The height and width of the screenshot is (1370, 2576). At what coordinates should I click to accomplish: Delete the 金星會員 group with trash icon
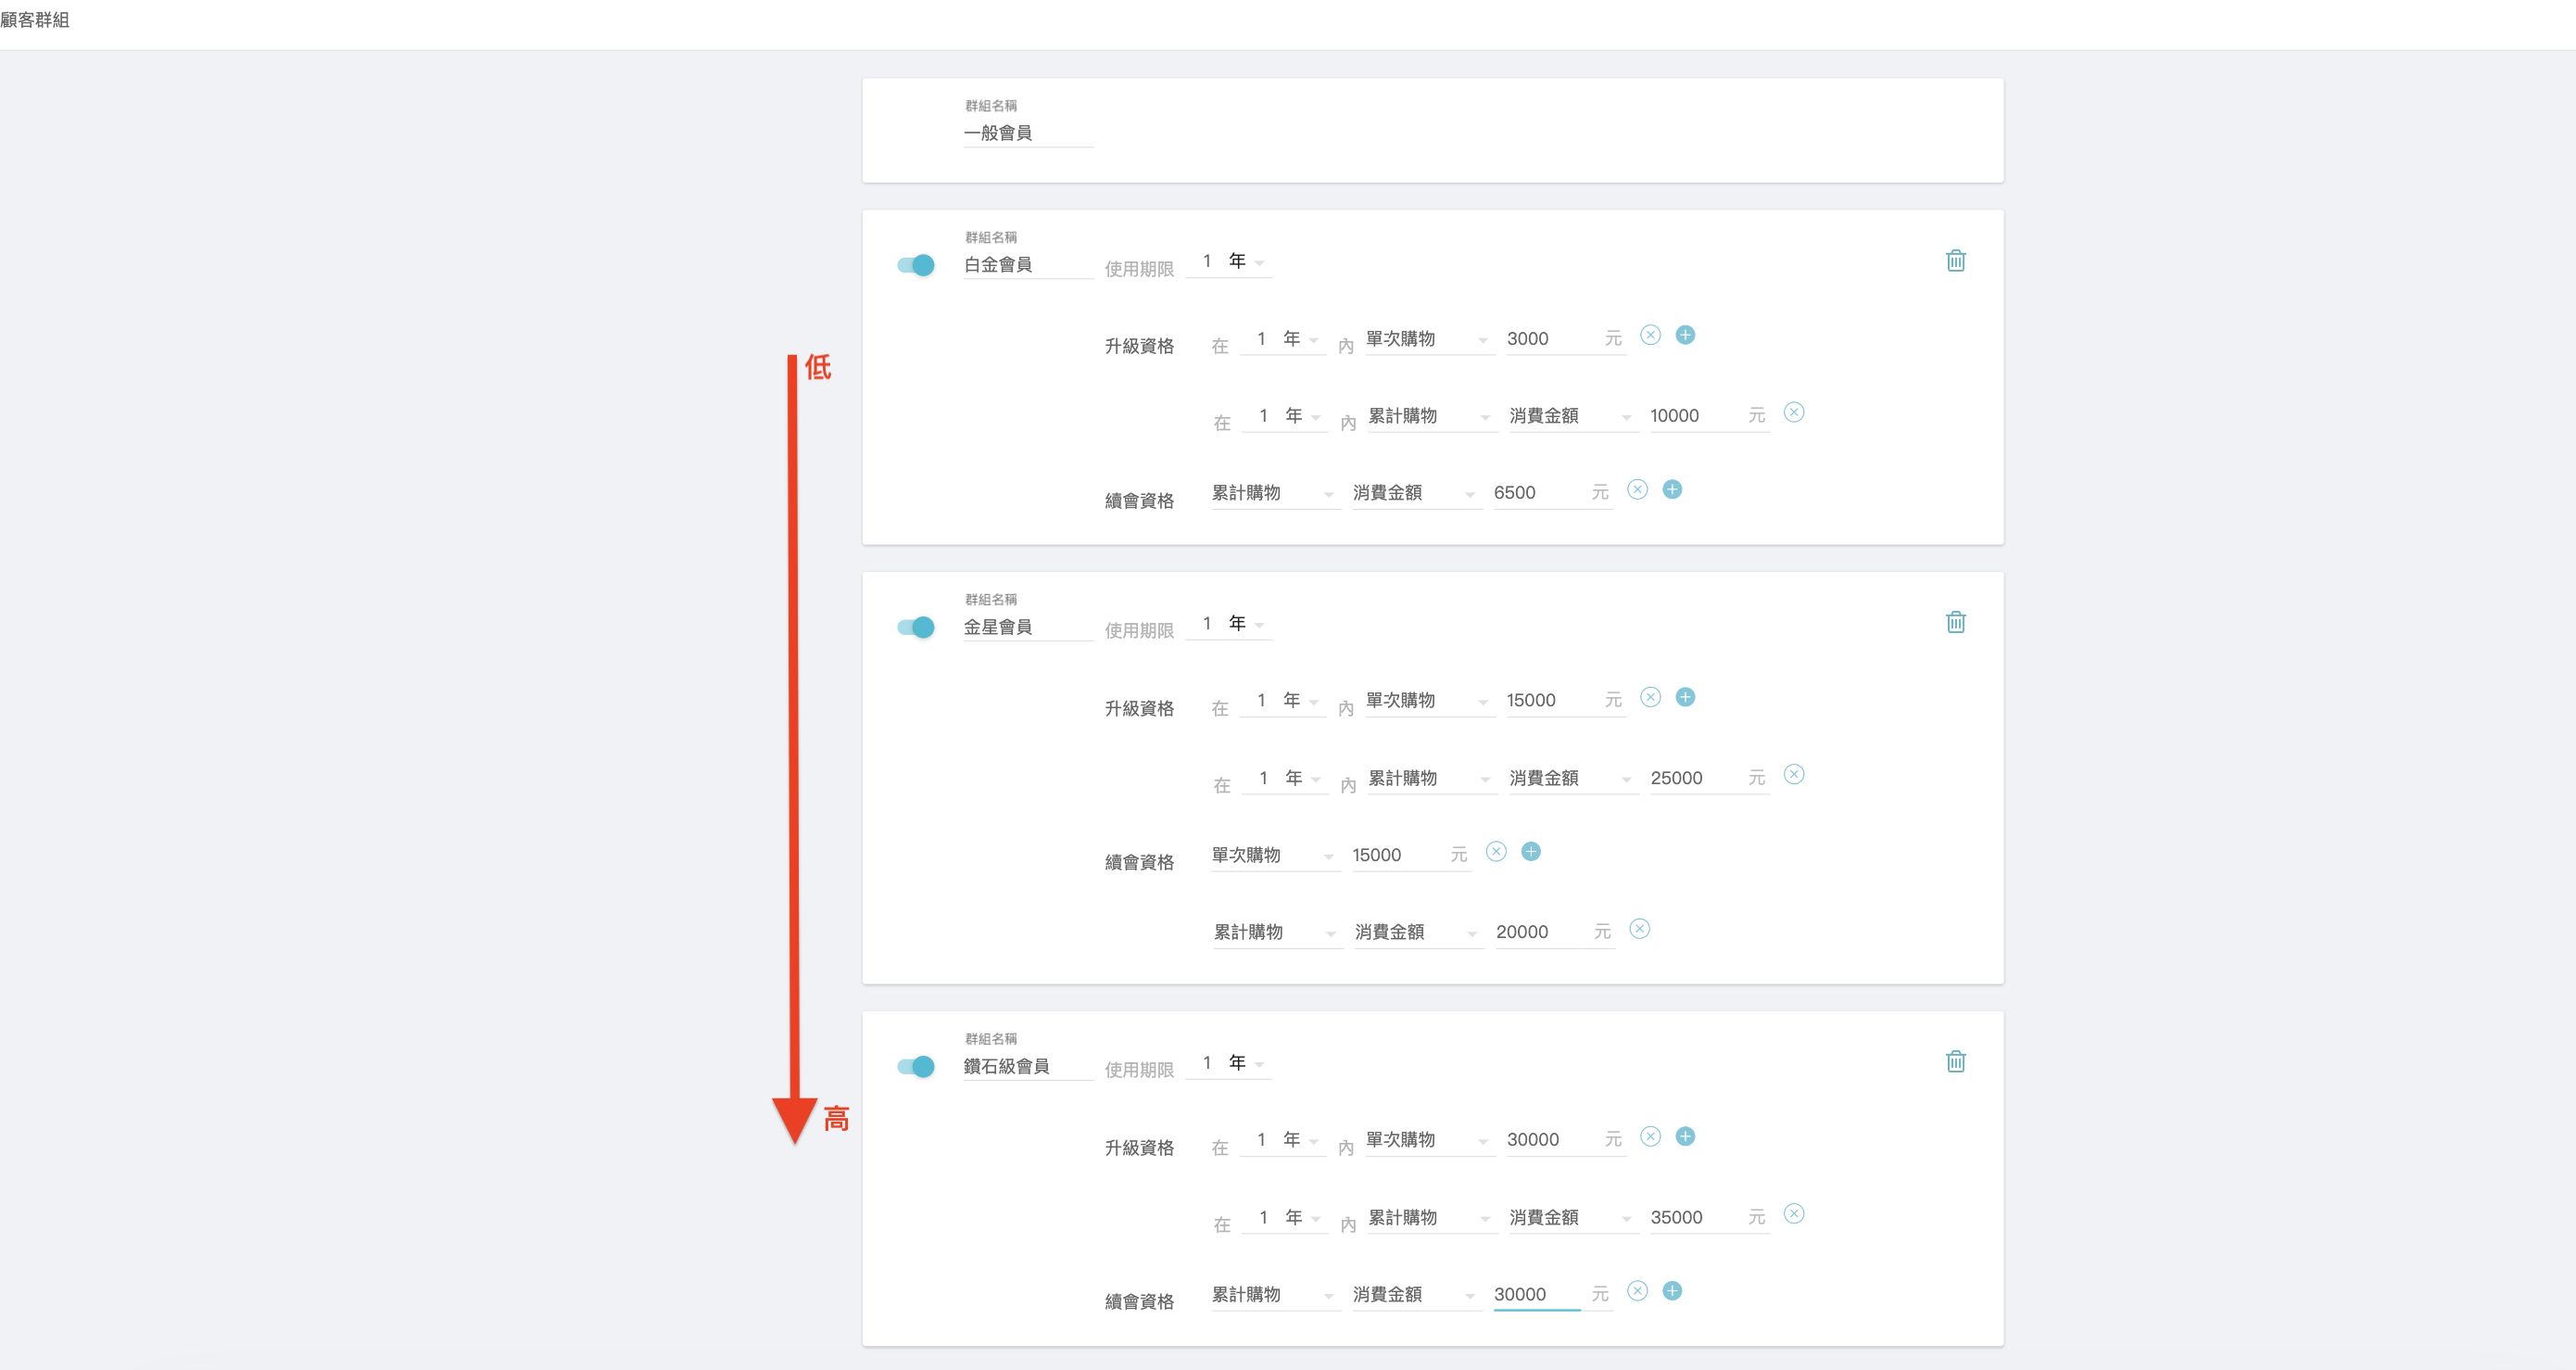(x=1955, y=622)
